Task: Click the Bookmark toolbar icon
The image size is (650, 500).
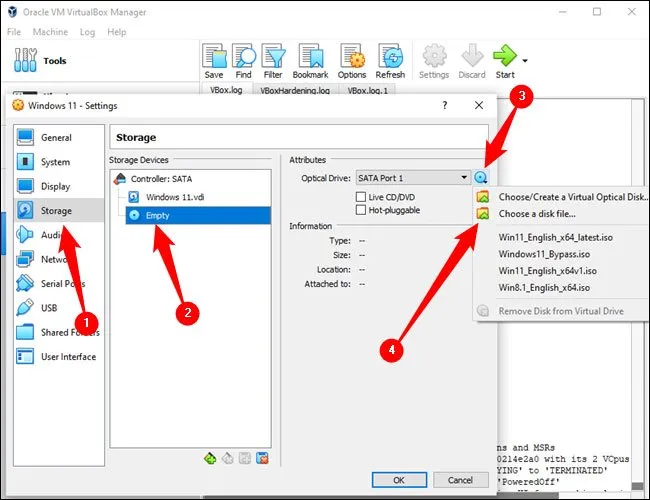Action: click(310, 60)
